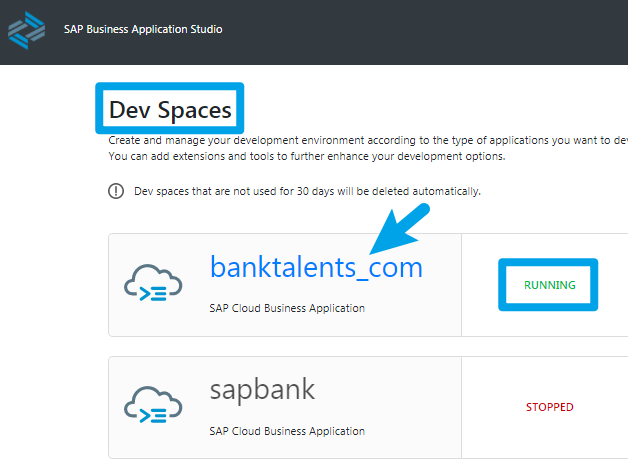Click the Dev Spaces heading
This screenshot has height=469, width=628.
[170, 110]
